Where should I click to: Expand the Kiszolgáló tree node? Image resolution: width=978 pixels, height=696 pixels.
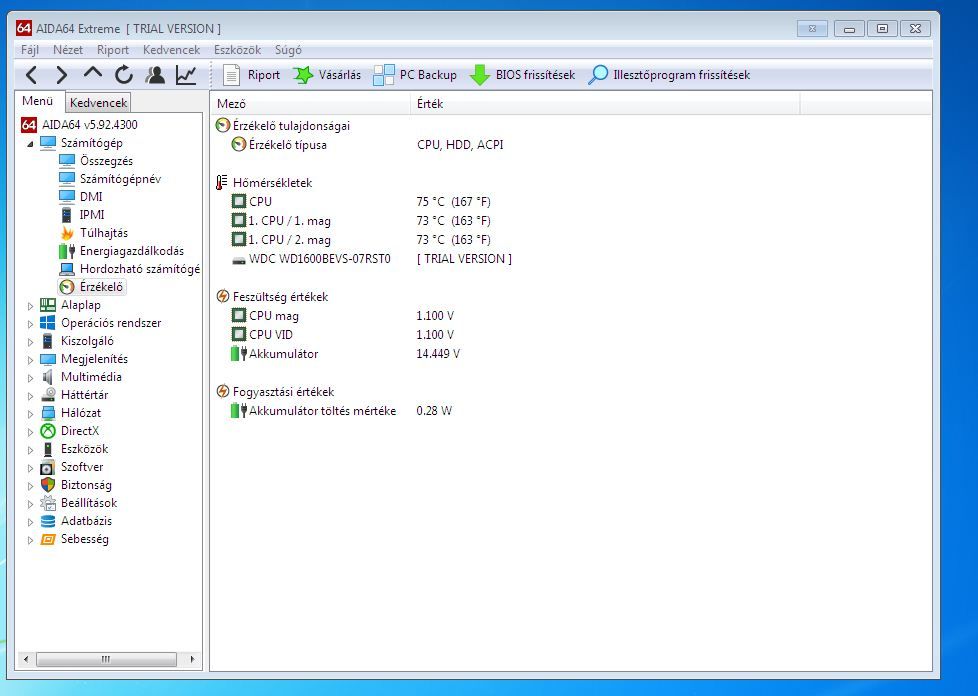click(x=31, y=342)
